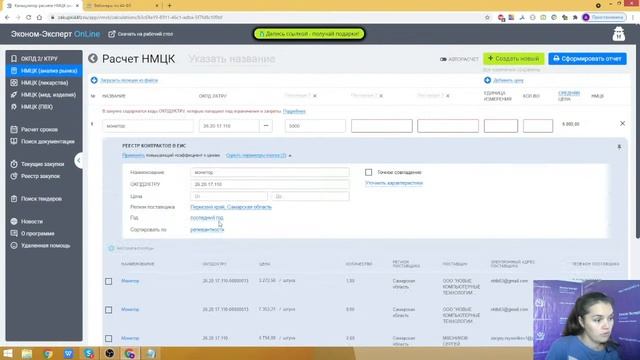Reload the page in the browser
Viewport: 640px width, 360px height.
tap(29, 18)
